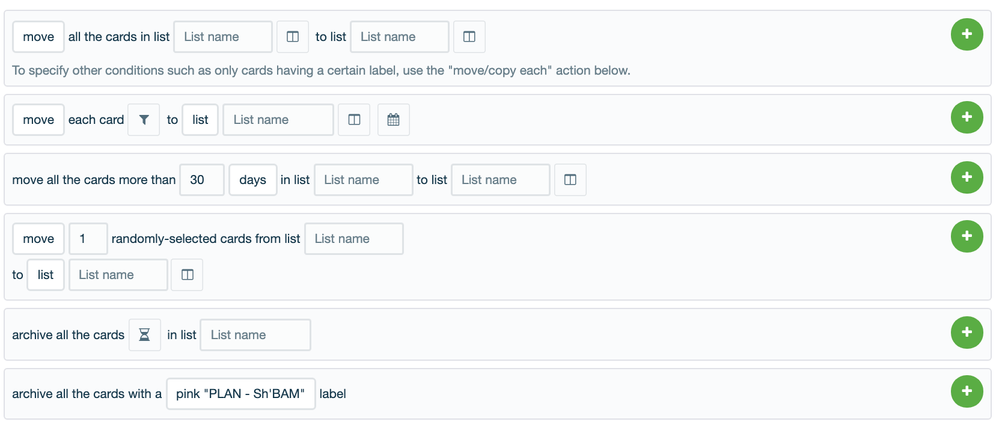Toggle "move" option before "all the cards in list"

tap(38, 37)
